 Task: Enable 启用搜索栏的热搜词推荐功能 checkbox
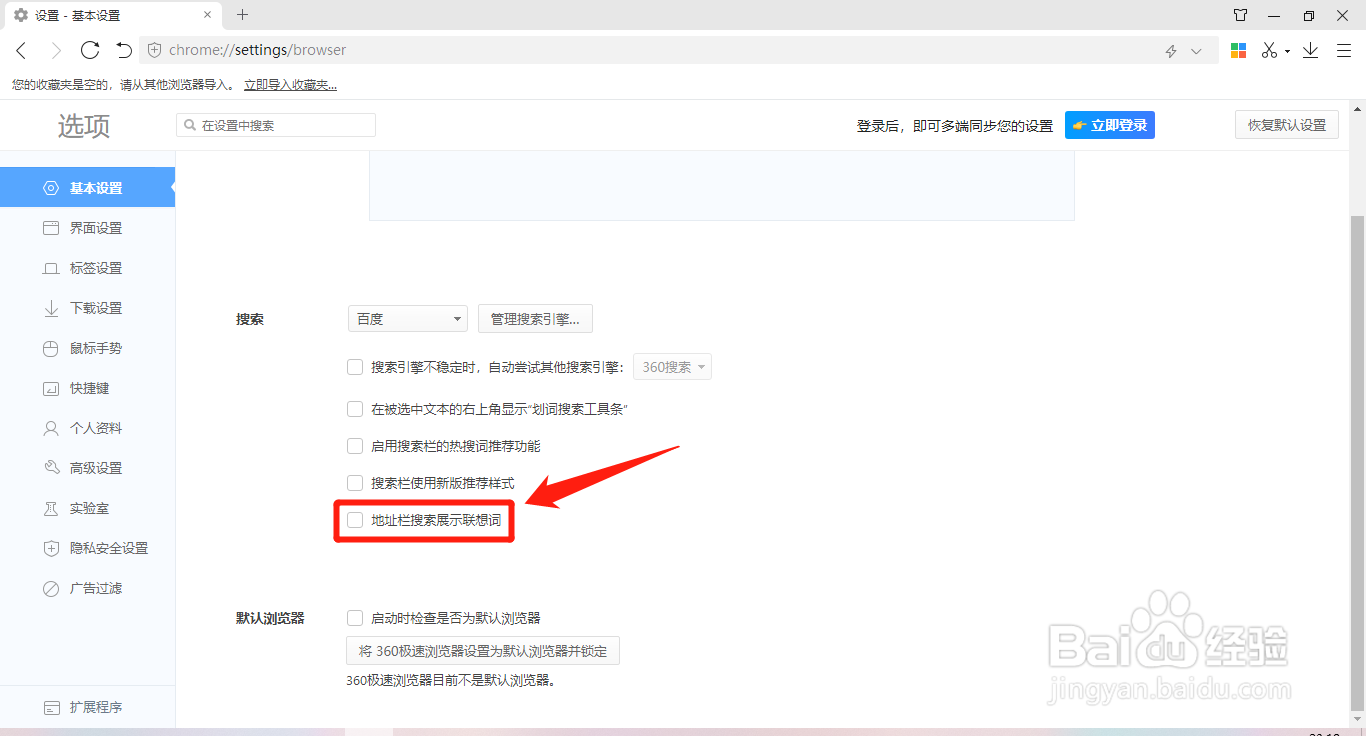(355, 446)
